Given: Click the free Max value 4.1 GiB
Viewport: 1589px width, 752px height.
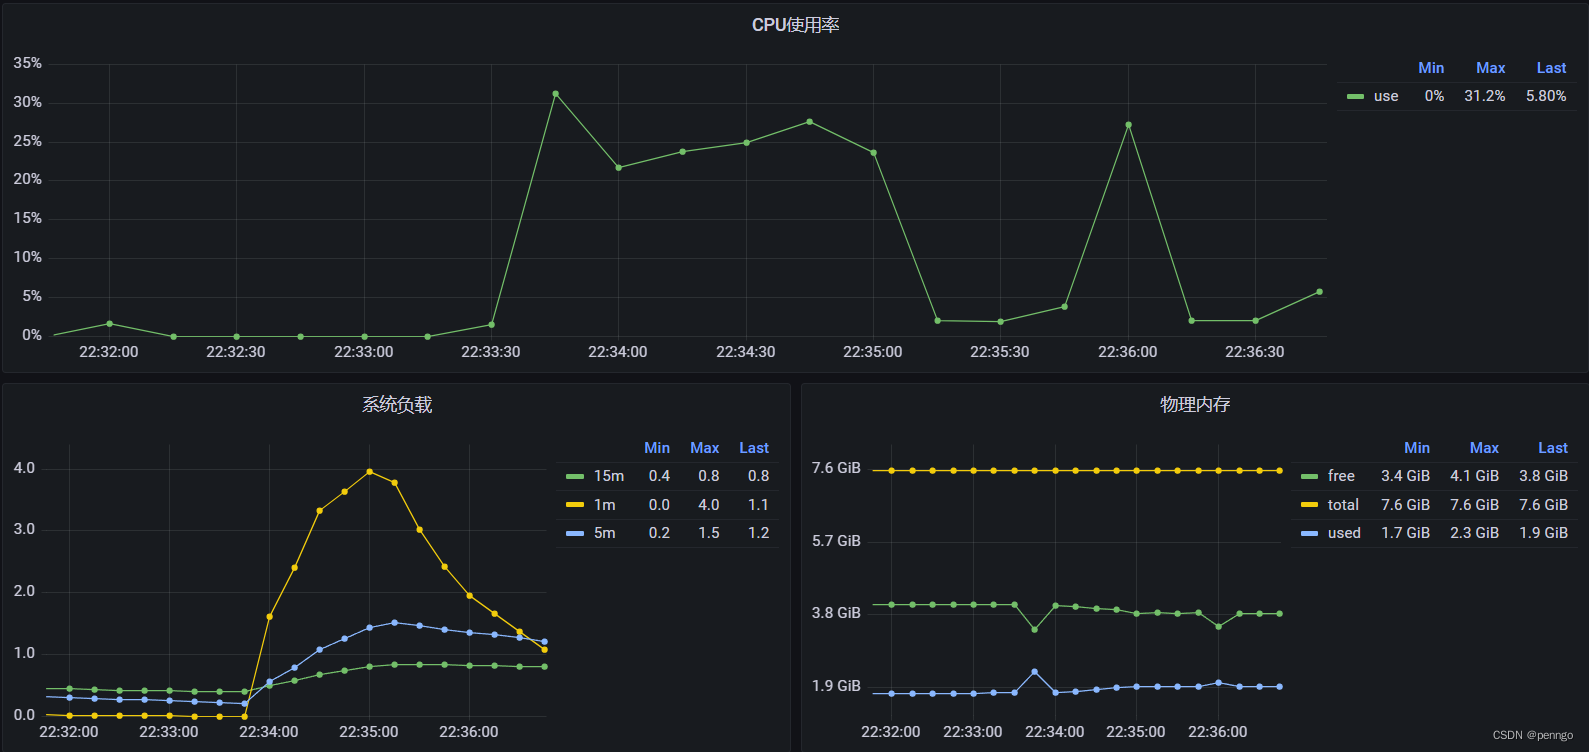Looking at the screenshot, I should pyautogui.click(x=1474, y=476).
